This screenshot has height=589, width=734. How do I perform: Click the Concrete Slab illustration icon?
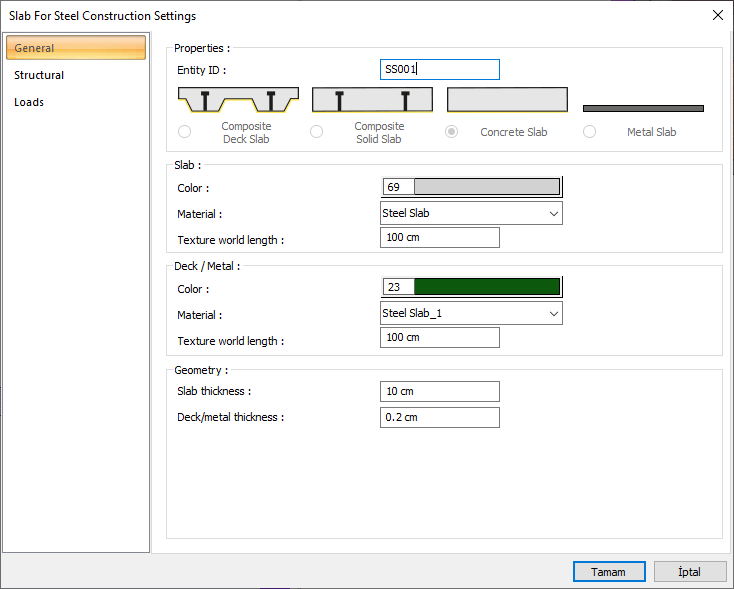click(507, 100)
